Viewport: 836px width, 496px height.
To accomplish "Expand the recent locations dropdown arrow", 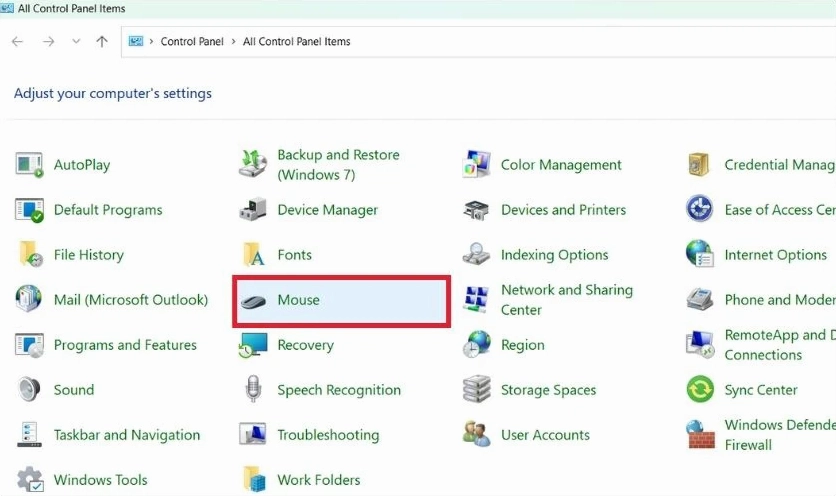I will pos(76,42).
